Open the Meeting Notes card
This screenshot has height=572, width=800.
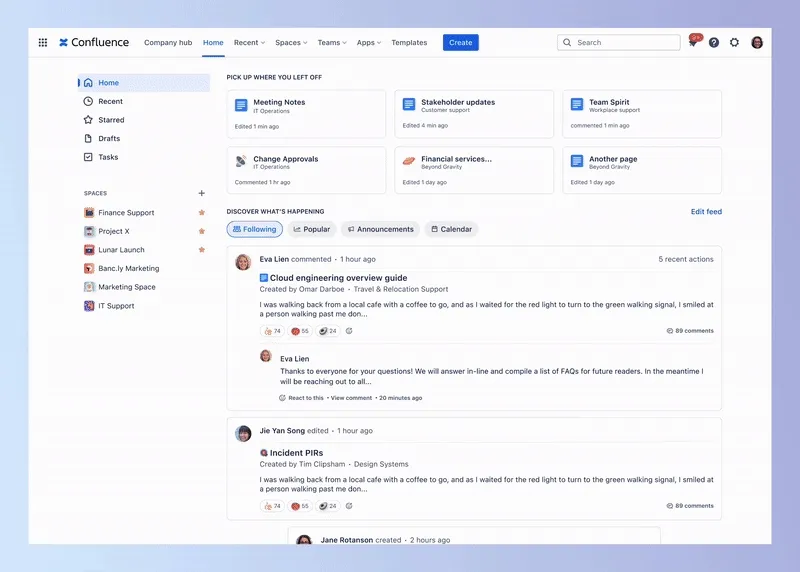click(306, 114)
